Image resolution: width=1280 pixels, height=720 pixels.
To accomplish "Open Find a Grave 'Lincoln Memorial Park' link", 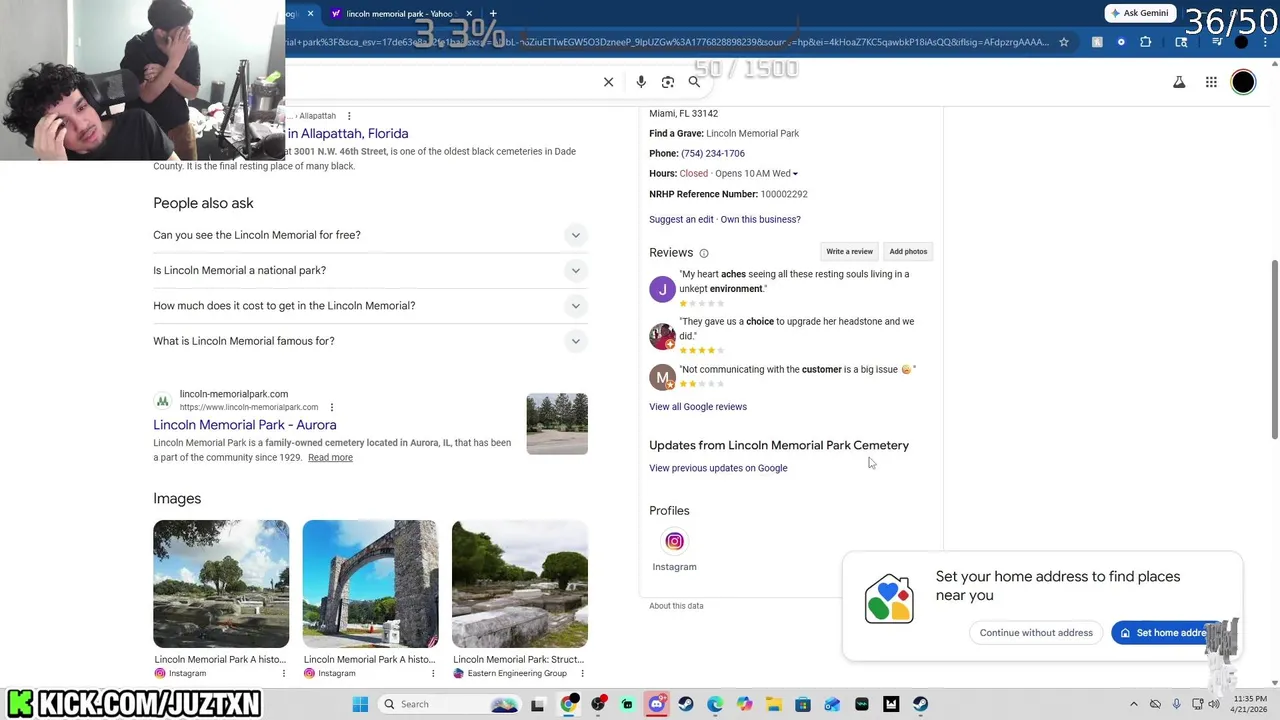I will tap(753, 133).
